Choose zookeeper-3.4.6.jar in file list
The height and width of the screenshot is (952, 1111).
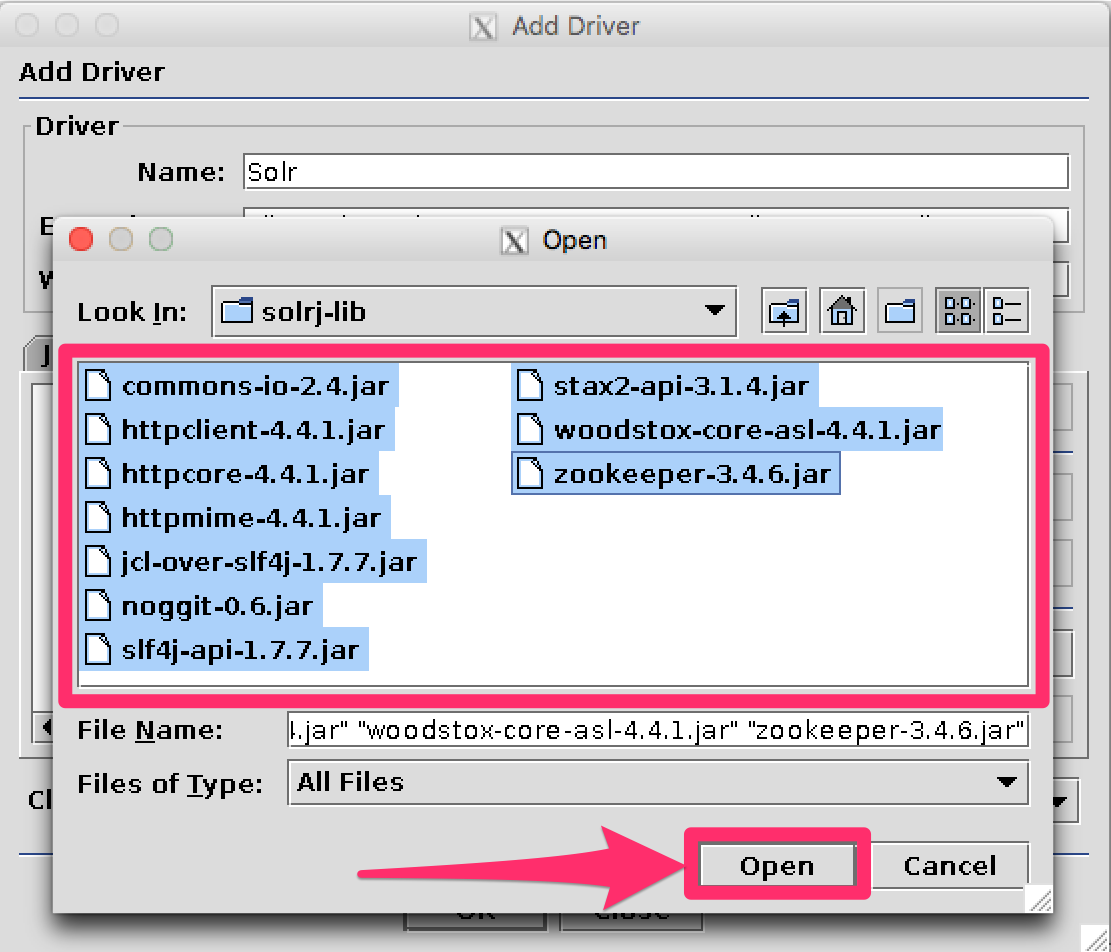(691, 474)
